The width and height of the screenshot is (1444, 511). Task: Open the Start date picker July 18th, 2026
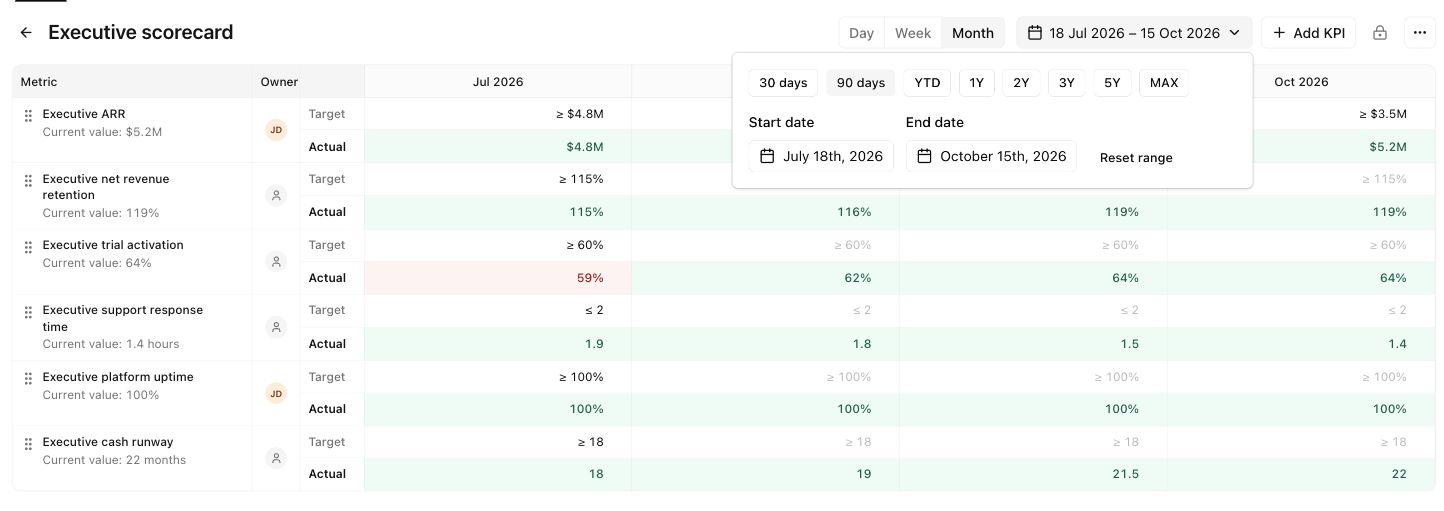[x=821, y=156]
